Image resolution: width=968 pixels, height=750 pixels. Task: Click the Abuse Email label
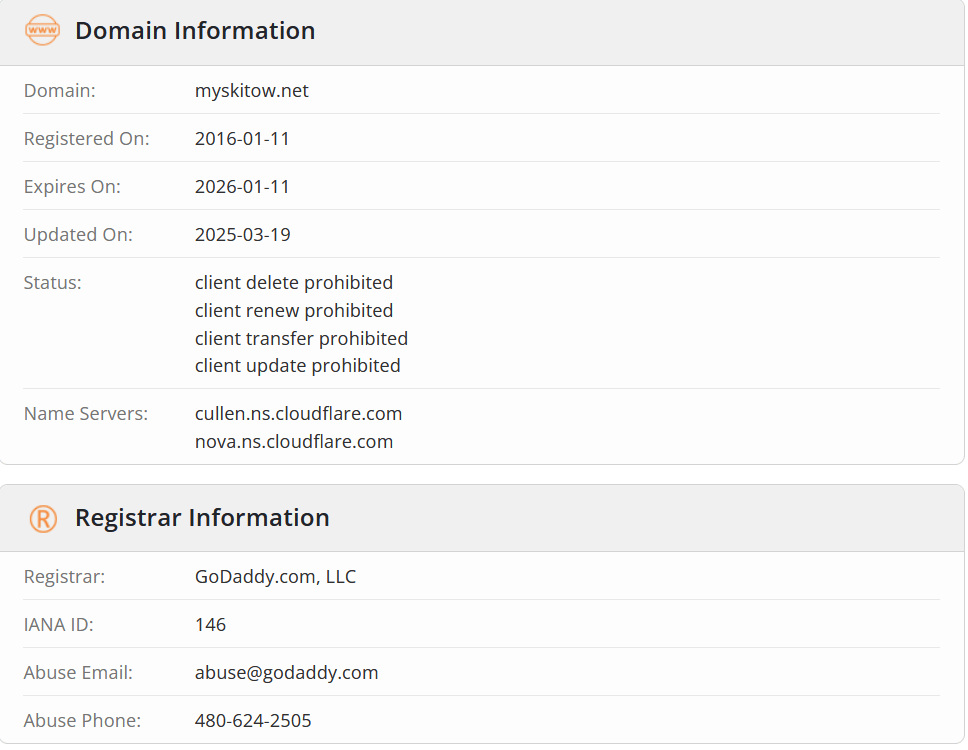(x=78, y=673)
